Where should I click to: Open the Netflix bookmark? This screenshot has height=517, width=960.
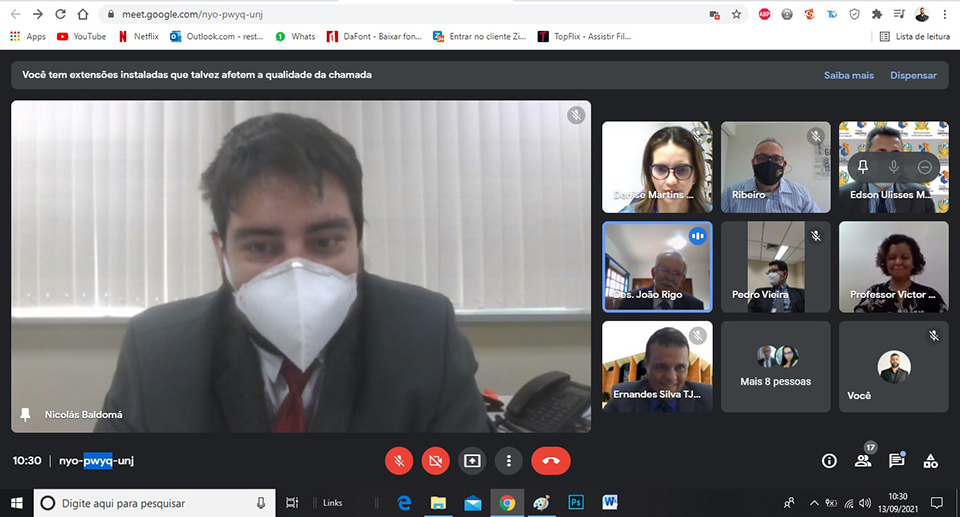[x=138, y=36]
